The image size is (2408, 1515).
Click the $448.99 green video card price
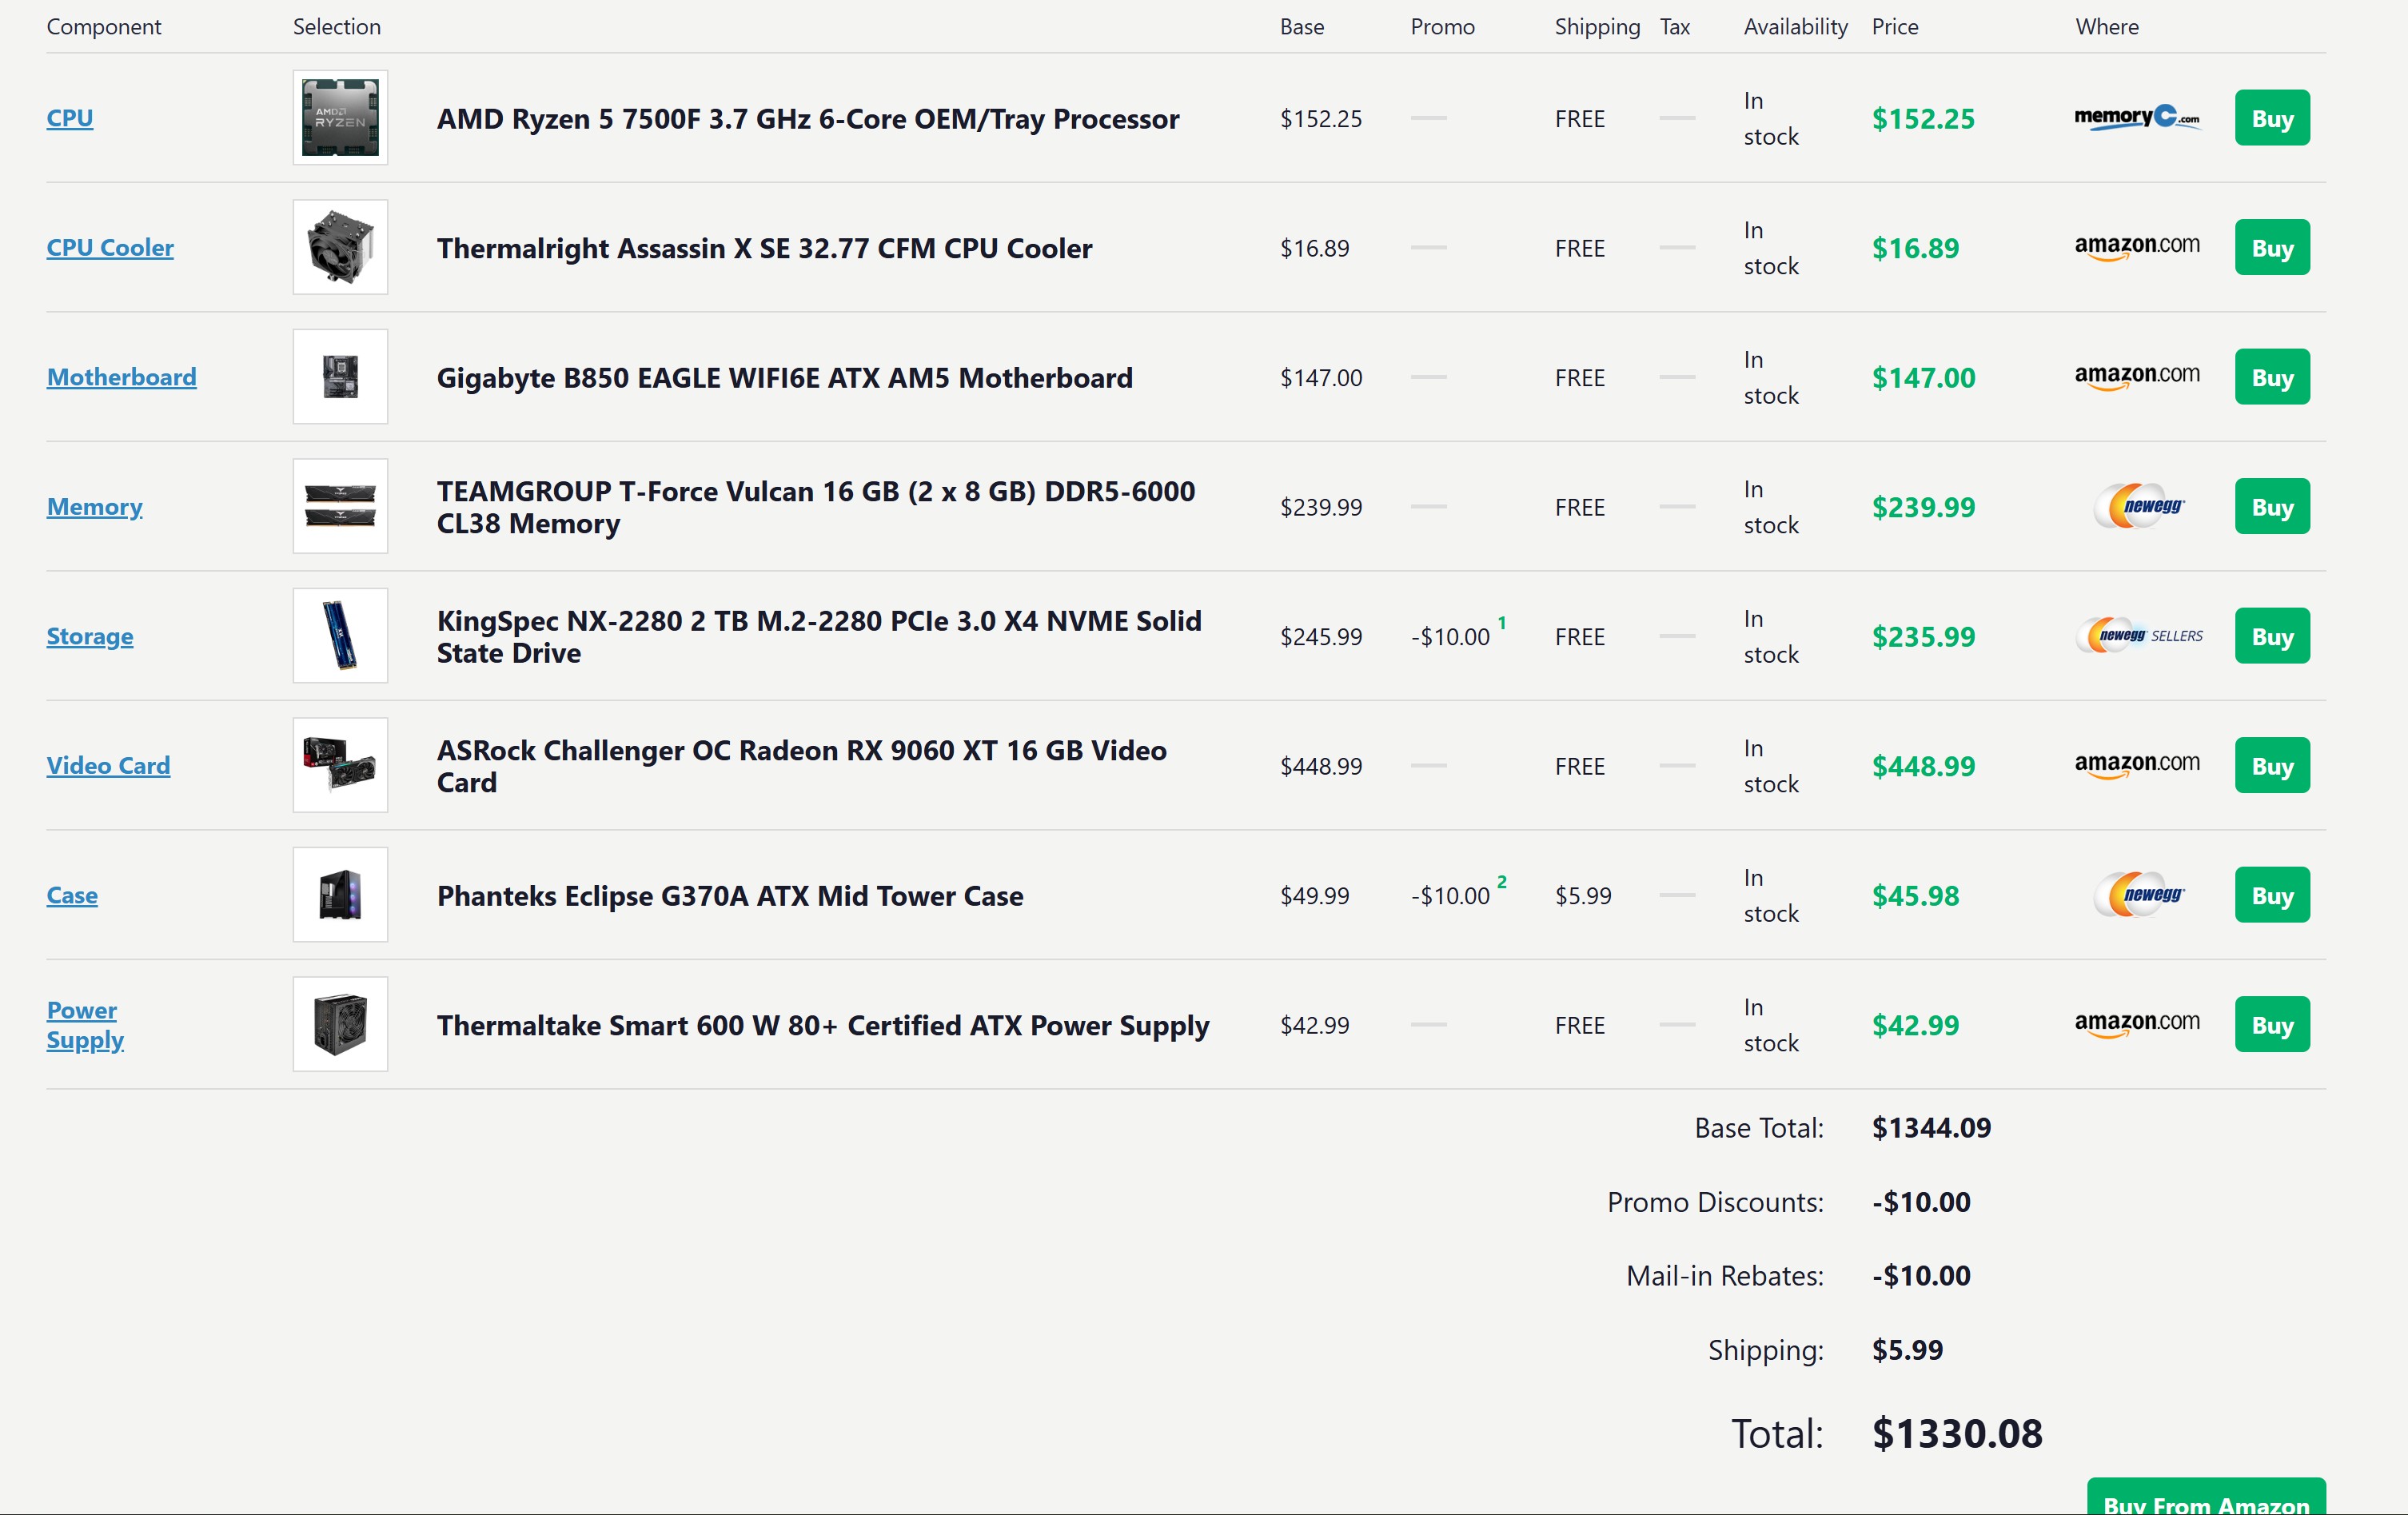[x=1923, y=766]
